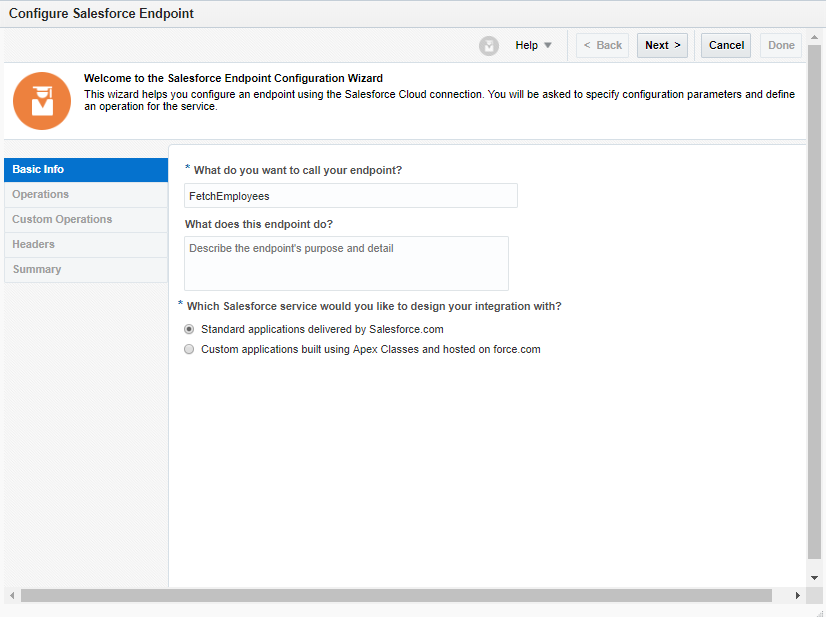Click the disabled Back button
Screen dimensions: 826x617
click(602, 46)
